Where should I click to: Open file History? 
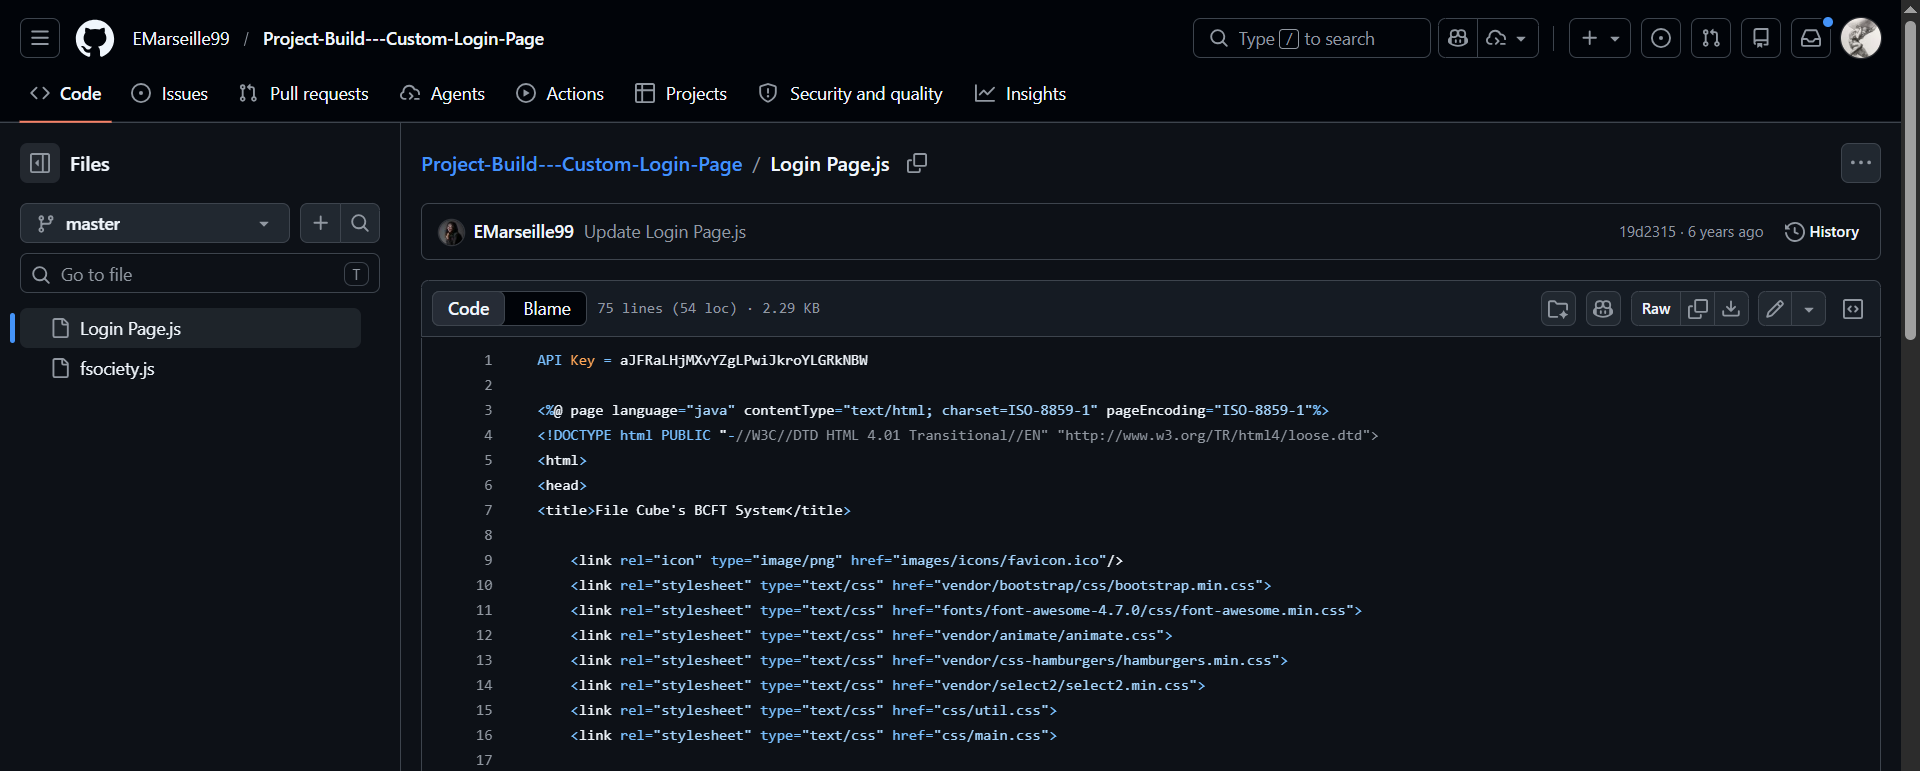pyautogui.click(x=1822, y=231)
